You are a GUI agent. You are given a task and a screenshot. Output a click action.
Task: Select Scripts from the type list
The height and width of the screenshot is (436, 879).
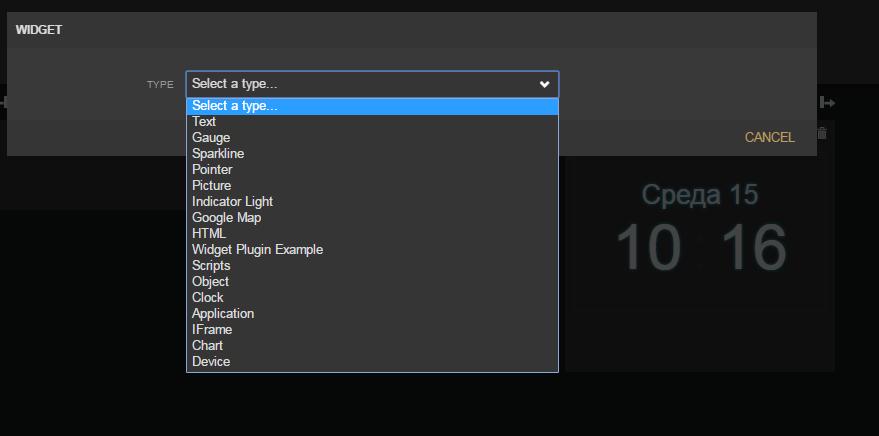click(x=211, y=266)
